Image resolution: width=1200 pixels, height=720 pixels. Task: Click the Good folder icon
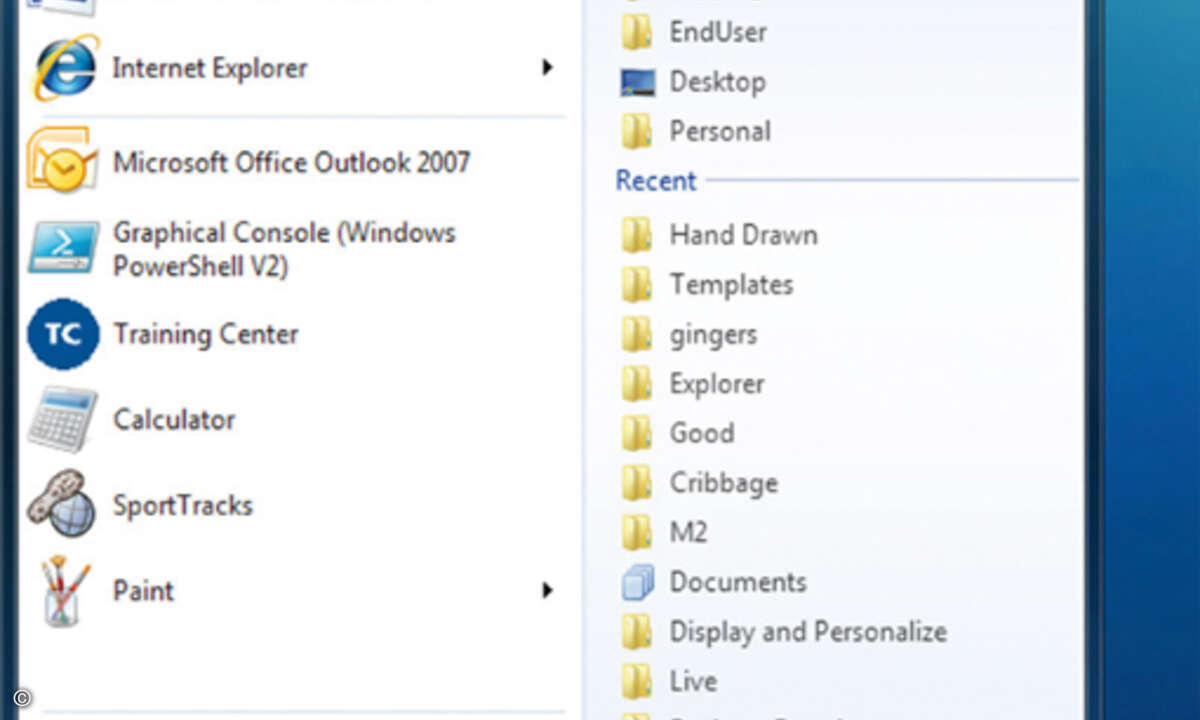coord(637,433)
